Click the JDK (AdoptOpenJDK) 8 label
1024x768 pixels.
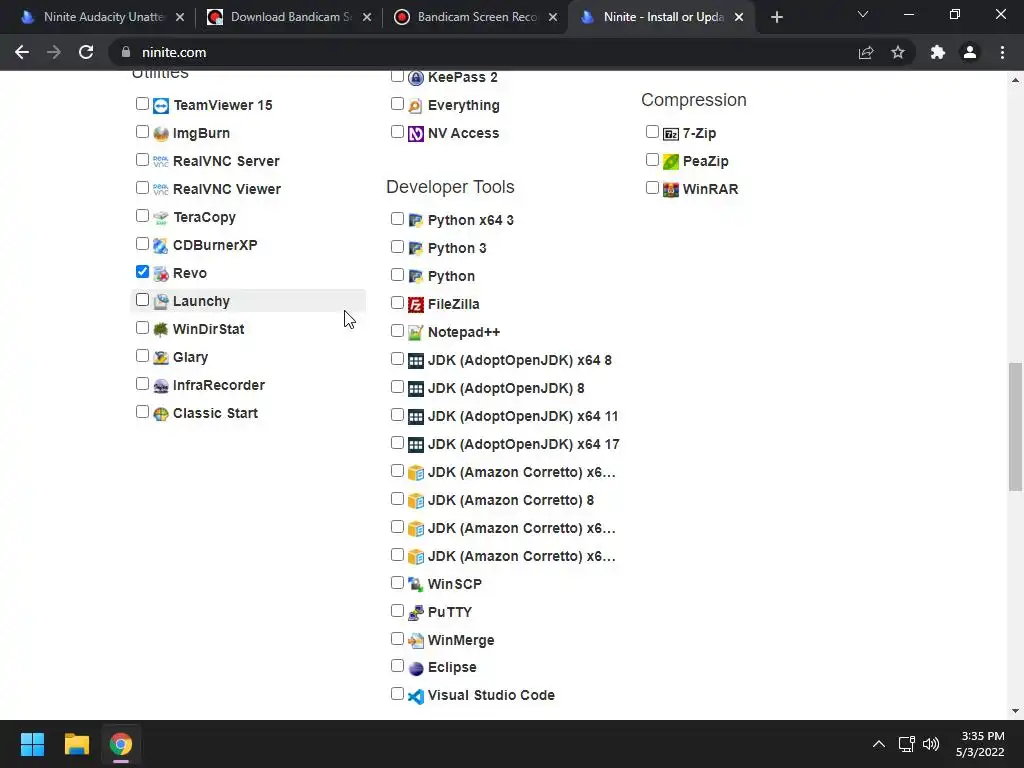tap(506, 389)
